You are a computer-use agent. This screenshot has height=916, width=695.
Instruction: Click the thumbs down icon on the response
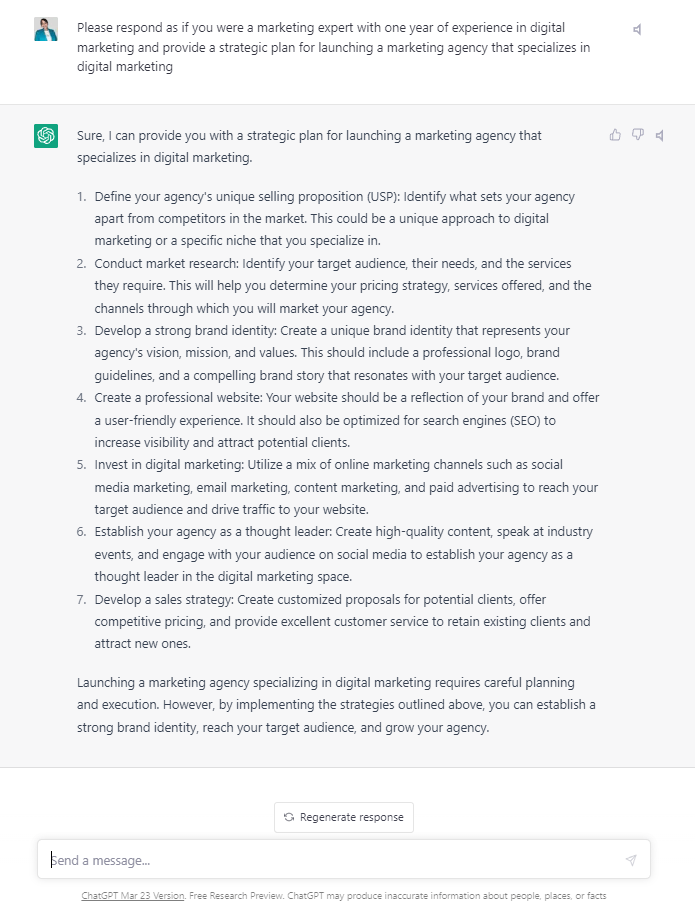click(x=638, y=135)
